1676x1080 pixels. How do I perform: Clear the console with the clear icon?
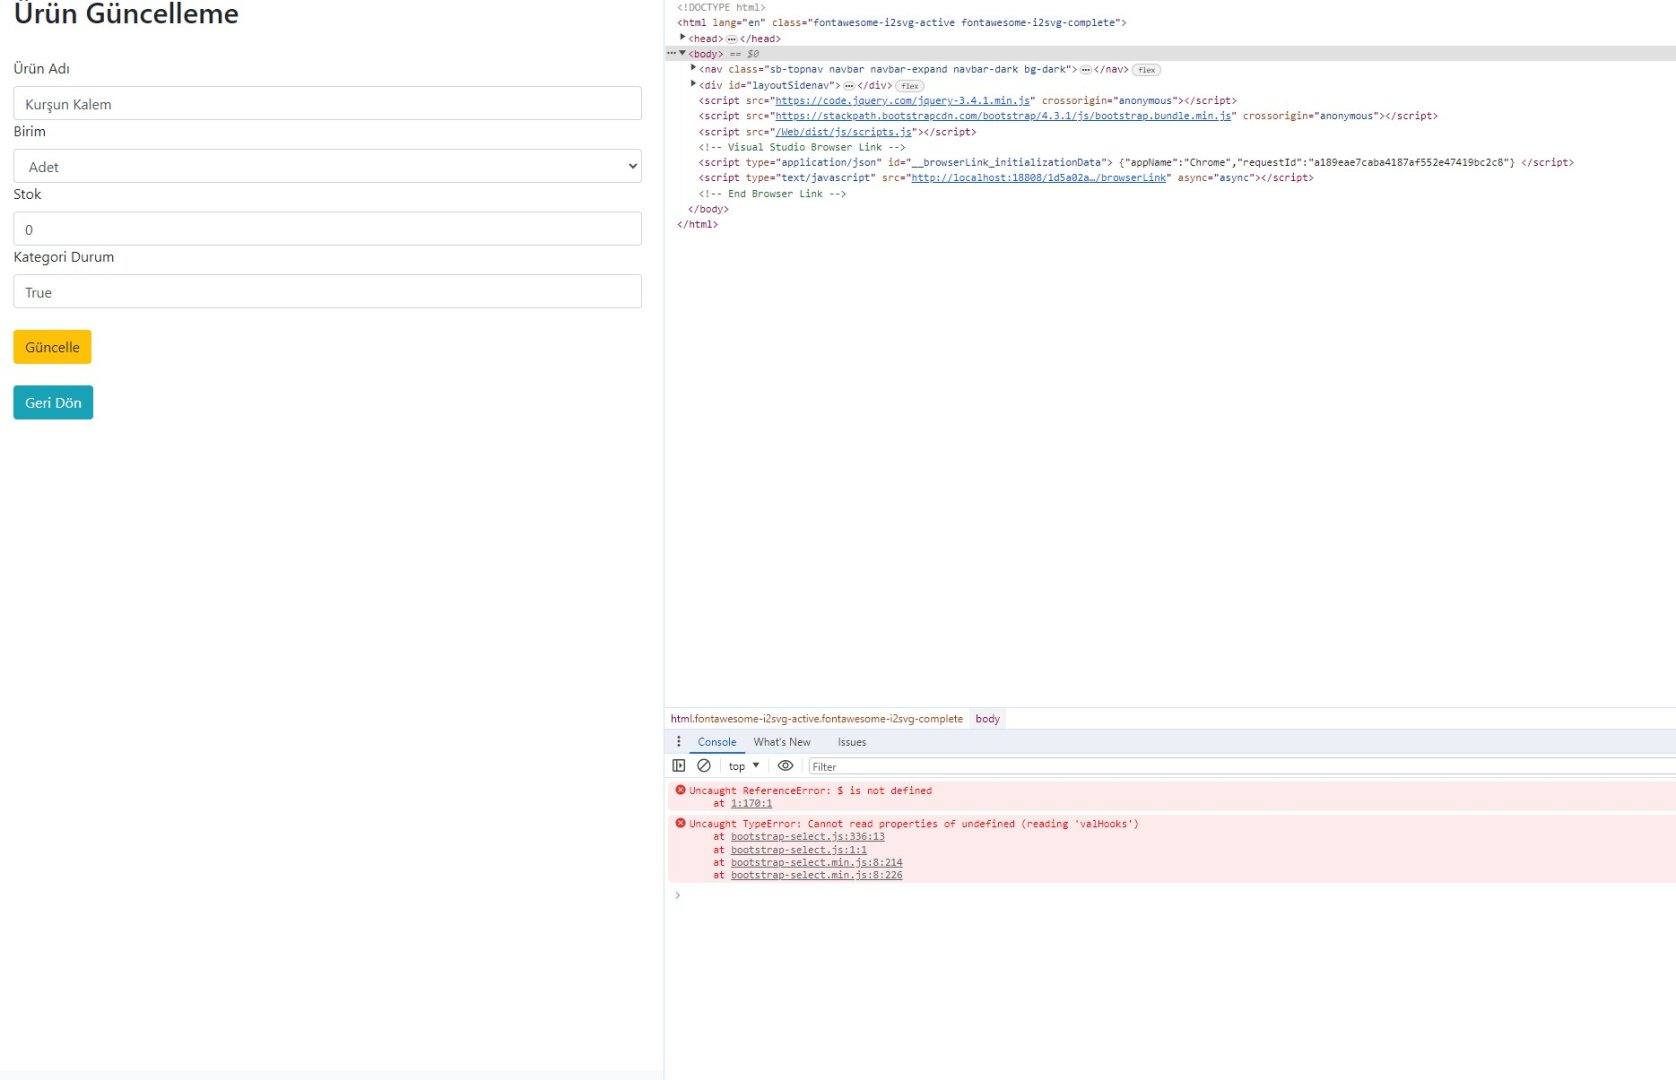(704, 766)
